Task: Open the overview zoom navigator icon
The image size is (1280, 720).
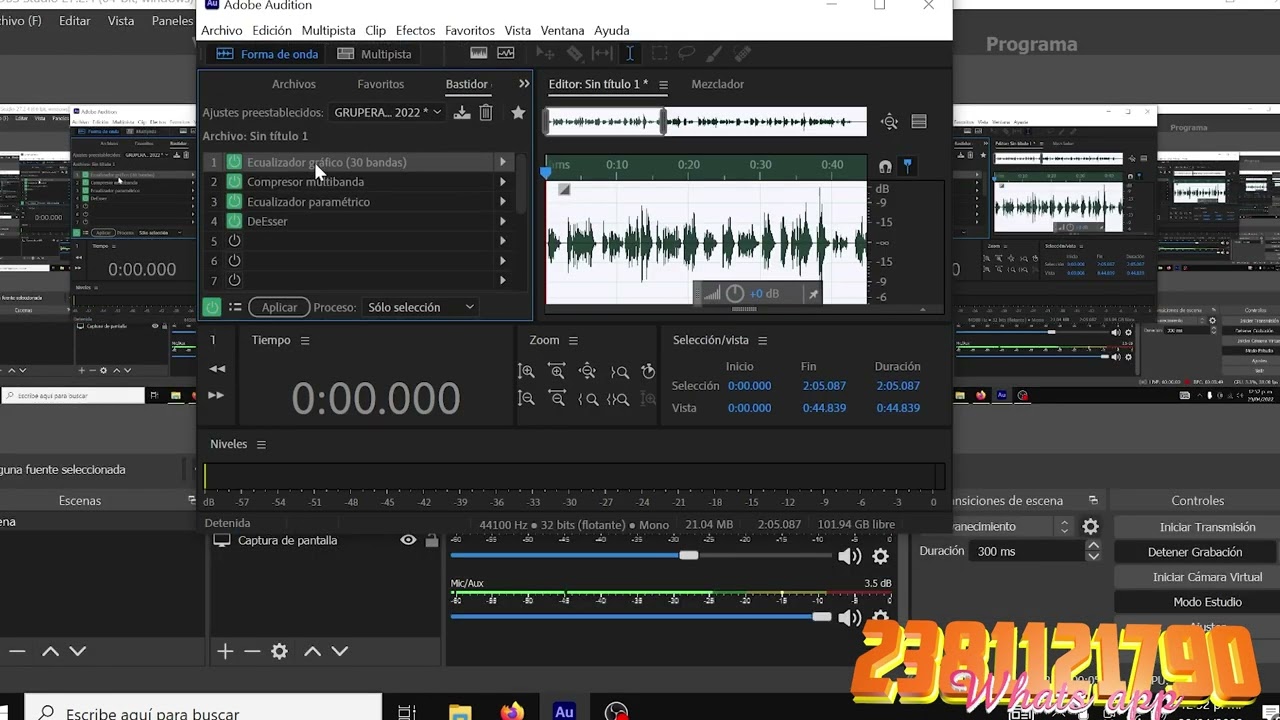Action: pos(889,122)
